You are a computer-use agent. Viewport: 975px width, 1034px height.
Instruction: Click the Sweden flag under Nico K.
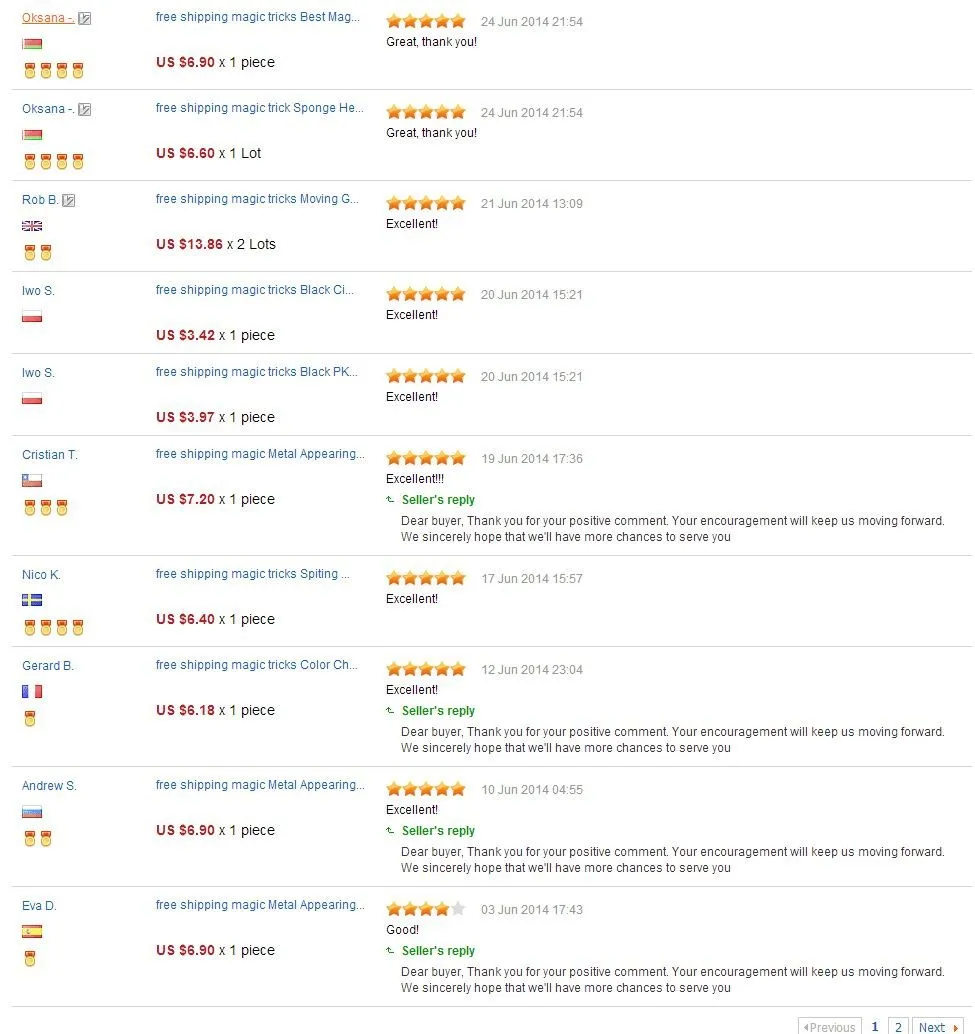point(32,600)
